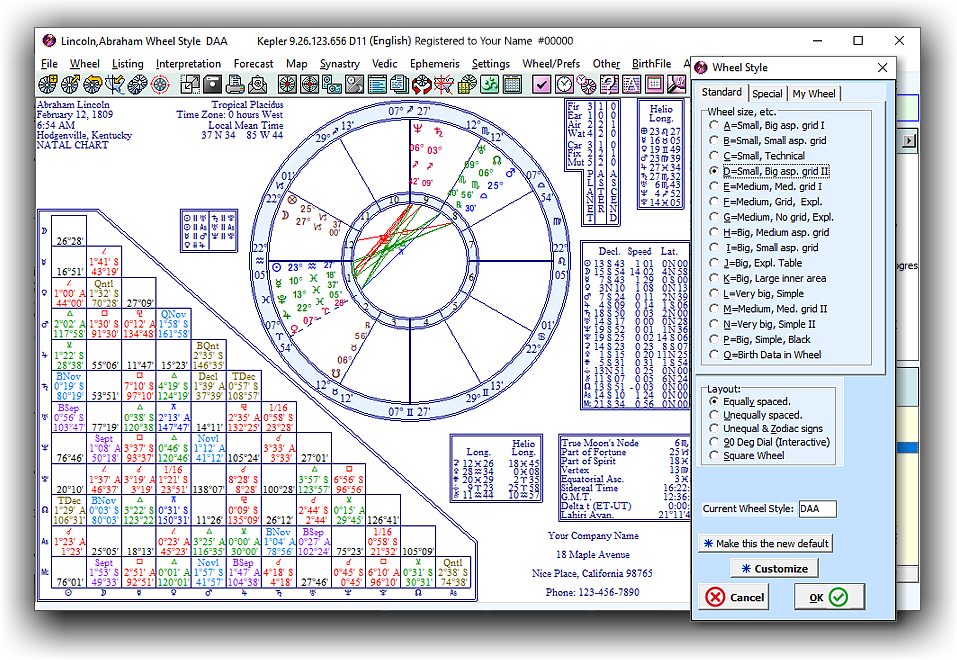Open the Synastry menu
The height and width of the screenshot is (660, 957).
click(x=339, y=64)
